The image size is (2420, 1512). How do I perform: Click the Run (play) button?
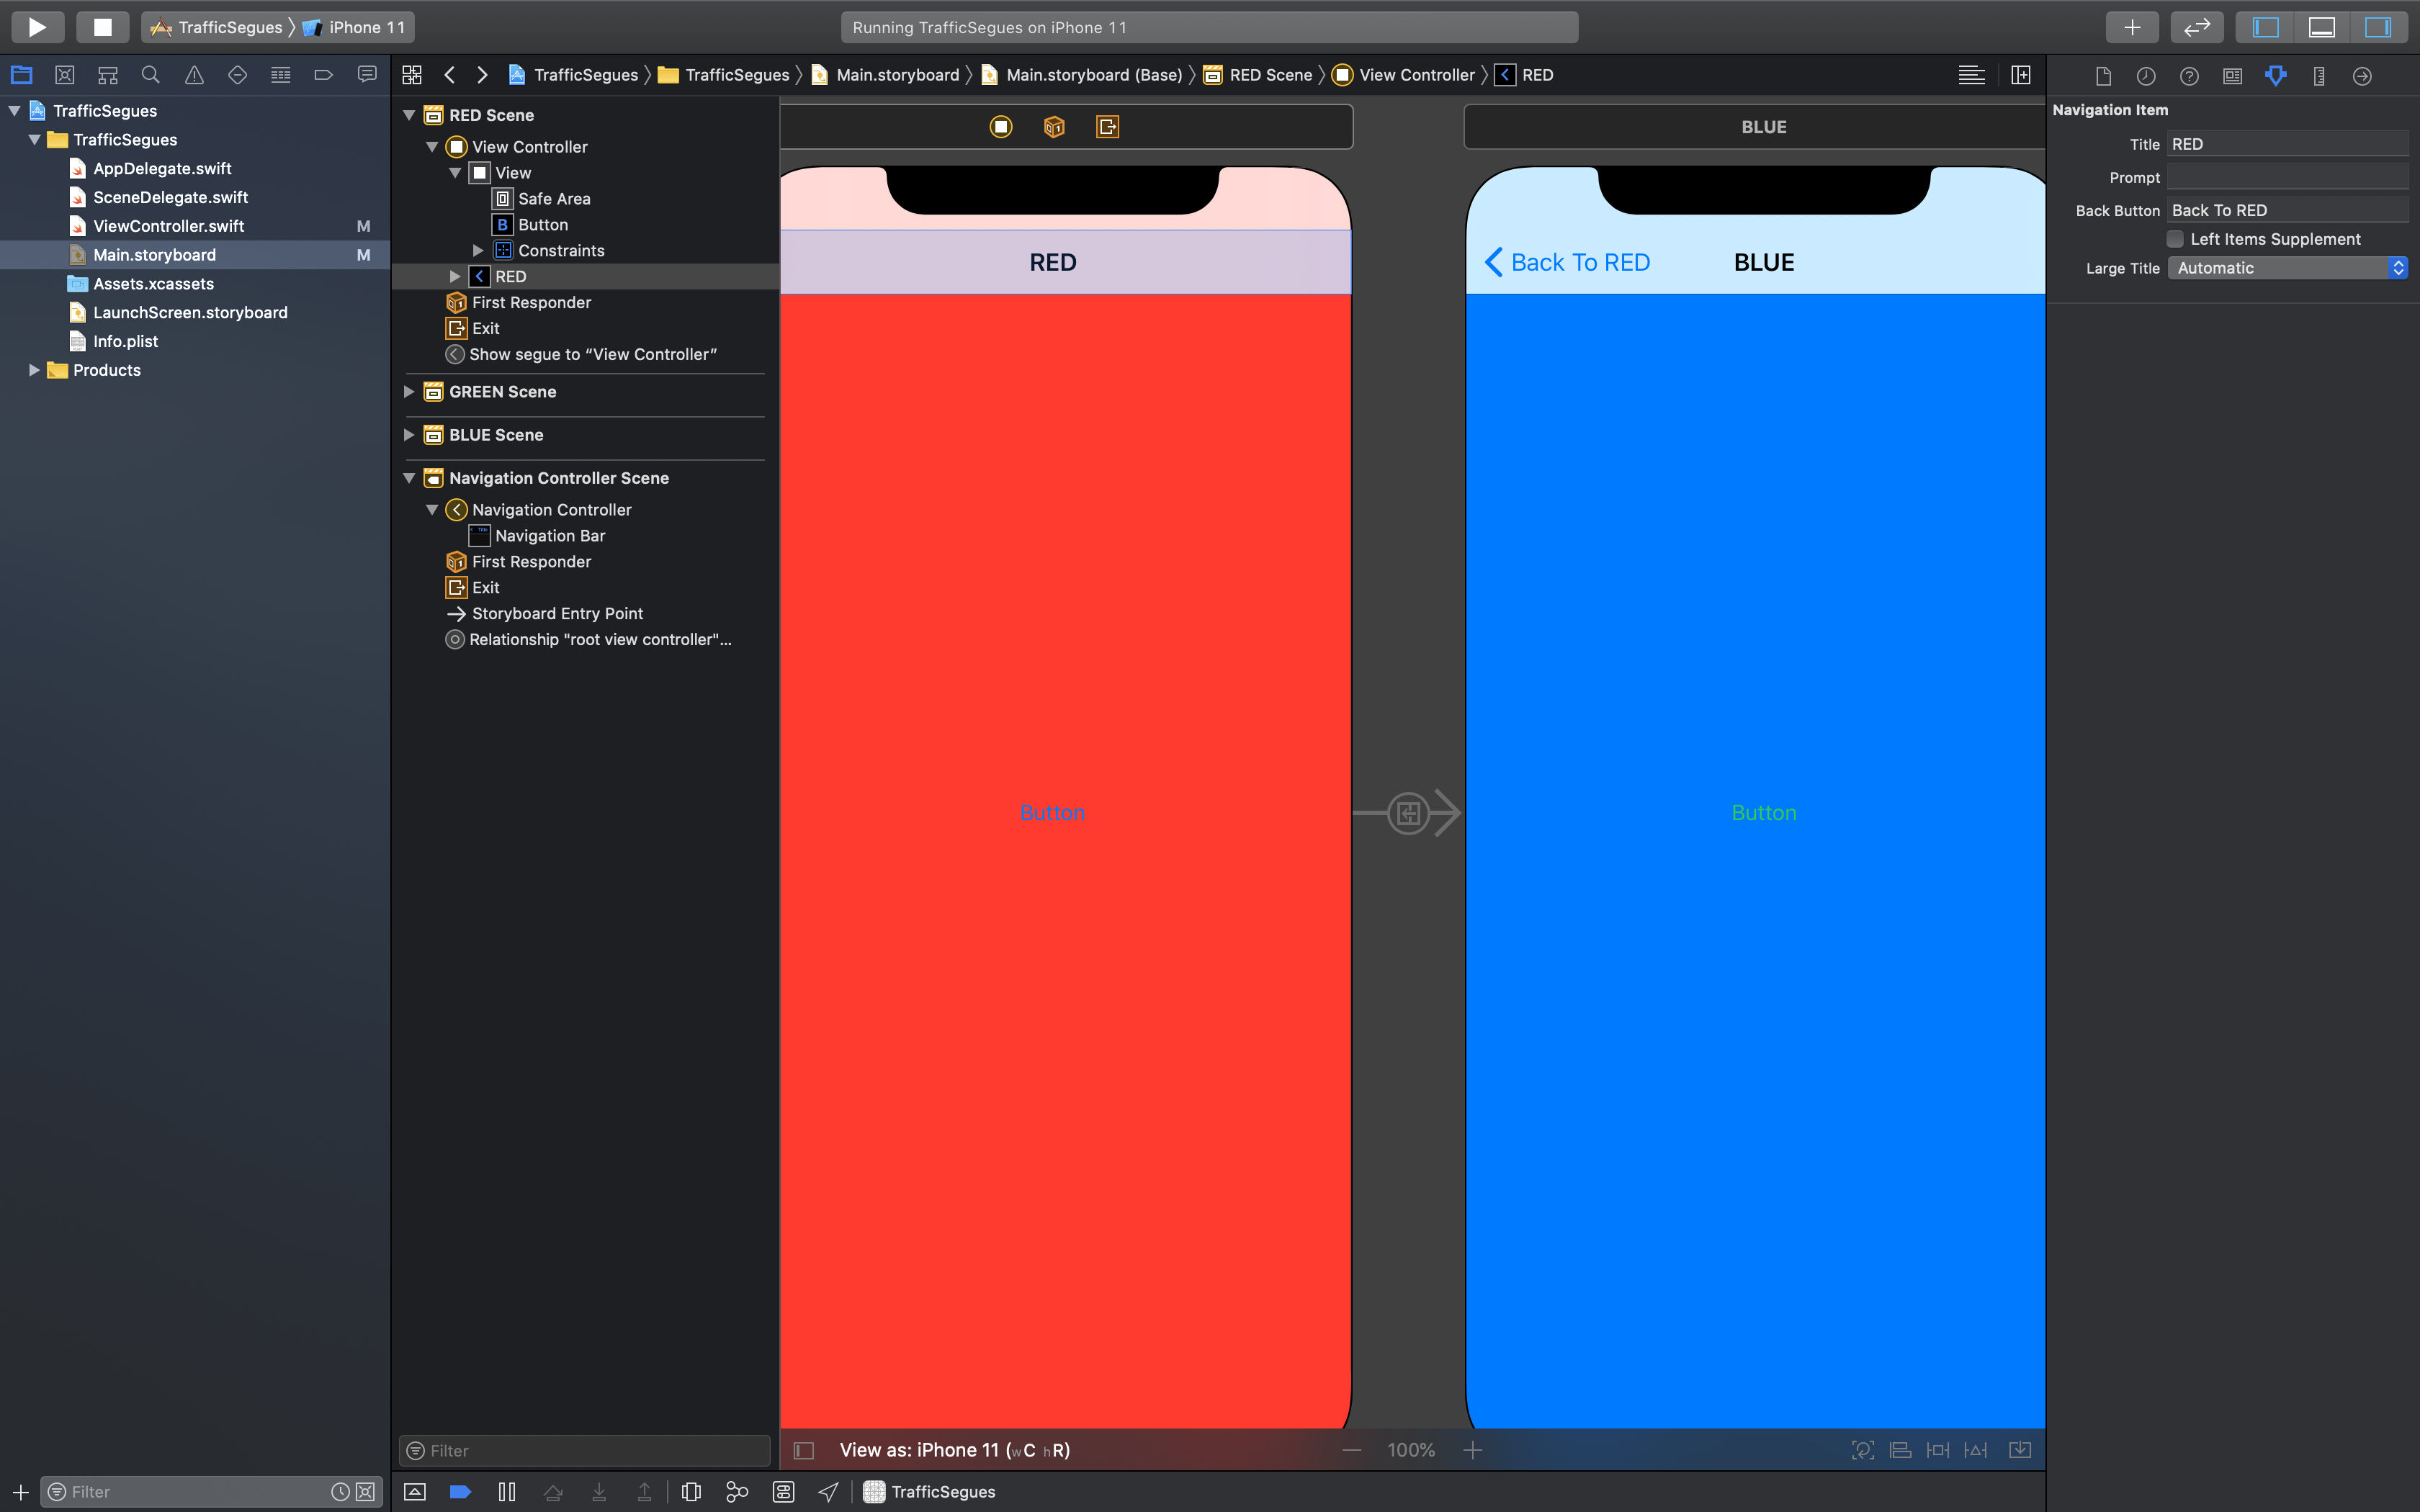(x=37, y=27)
